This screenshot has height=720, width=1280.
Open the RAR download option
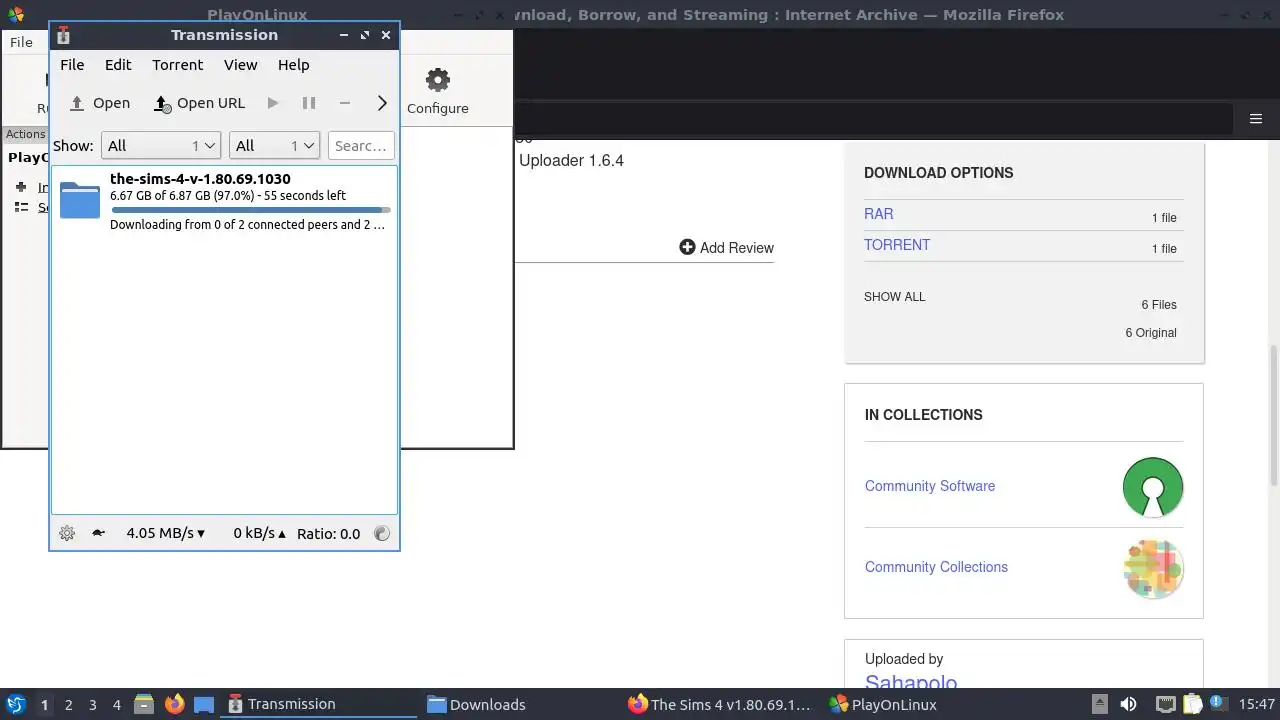(879, 214)
